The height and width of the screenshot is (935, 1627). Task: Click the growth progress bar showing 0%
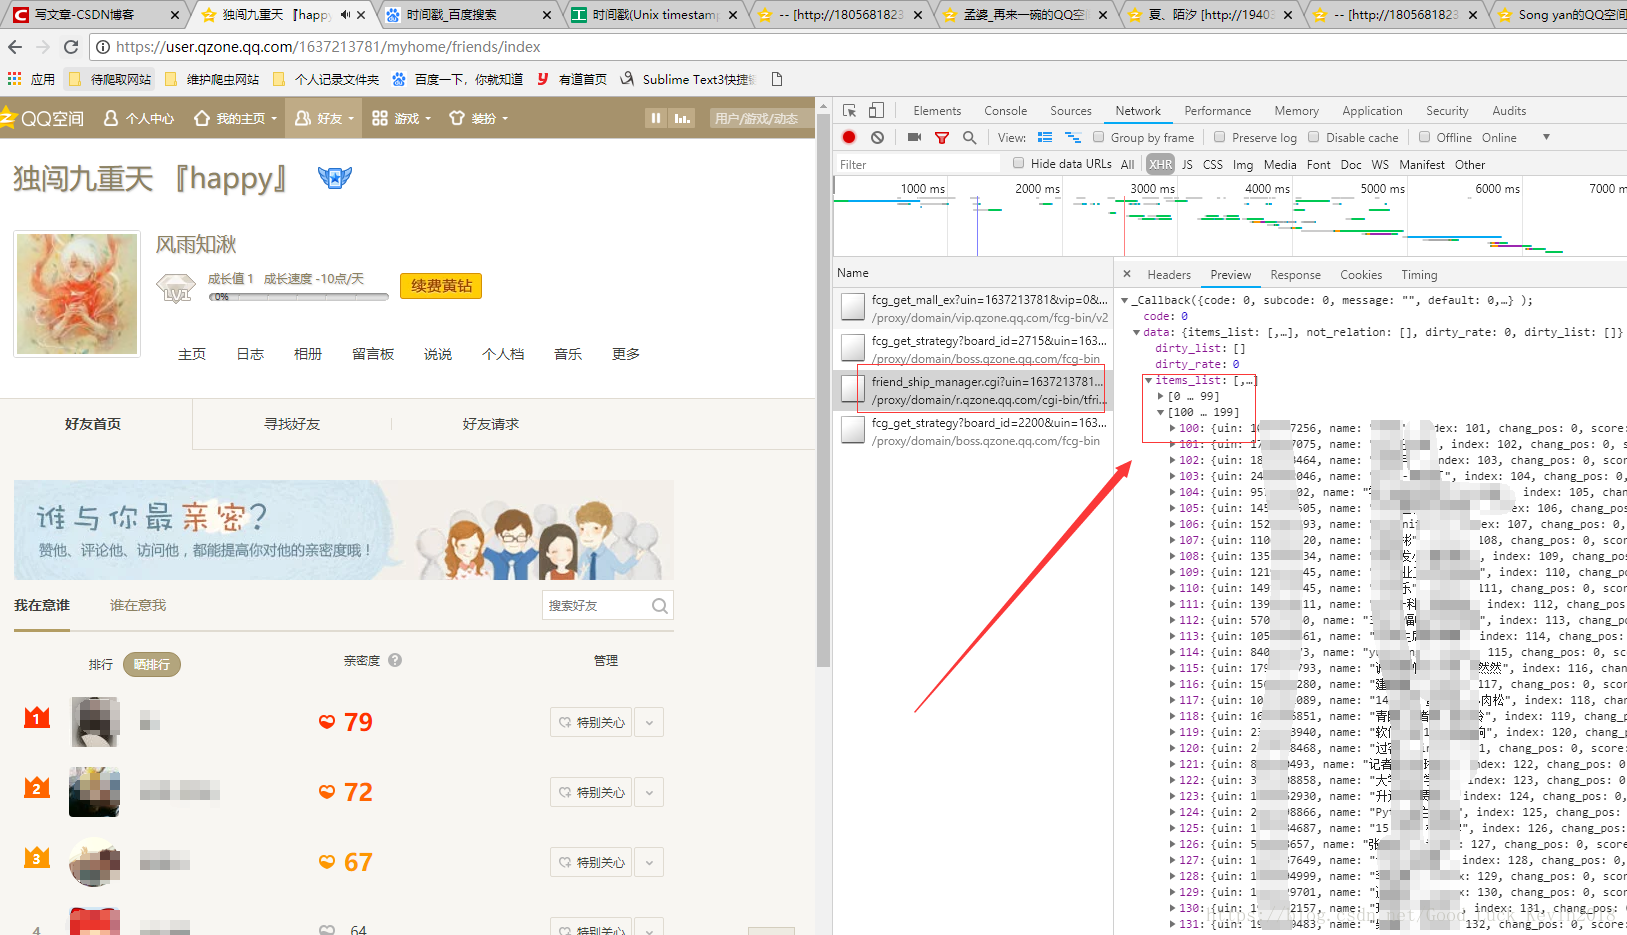298,297
